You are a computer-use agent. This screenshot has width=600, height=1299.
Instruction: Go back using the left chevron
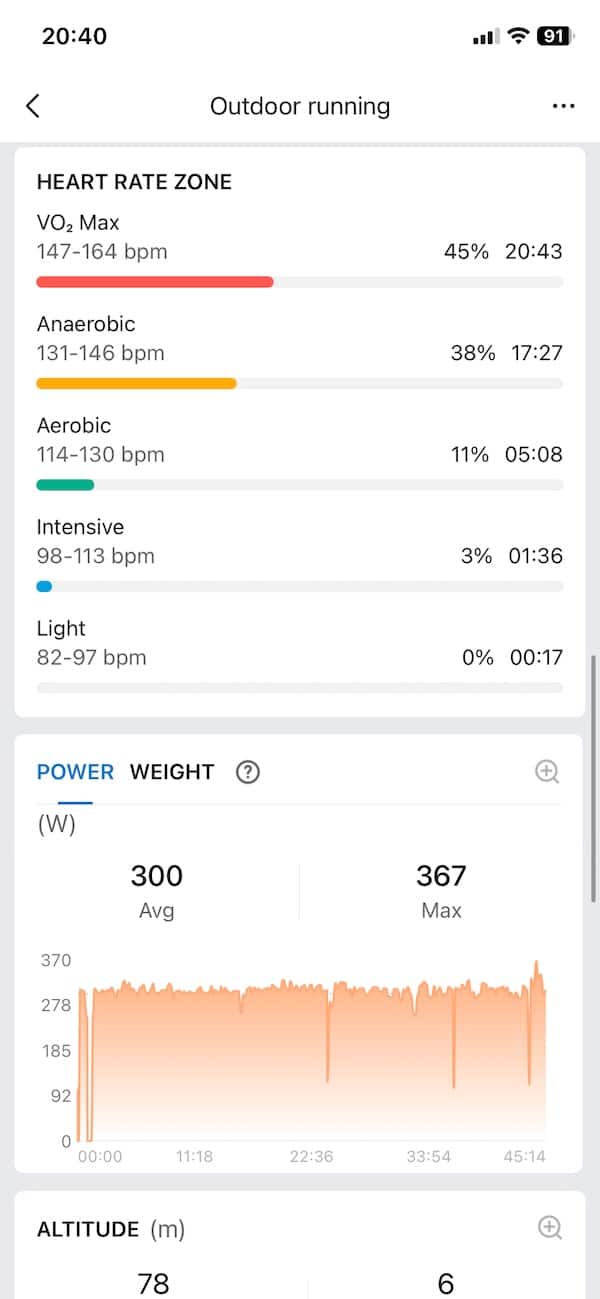33,106
